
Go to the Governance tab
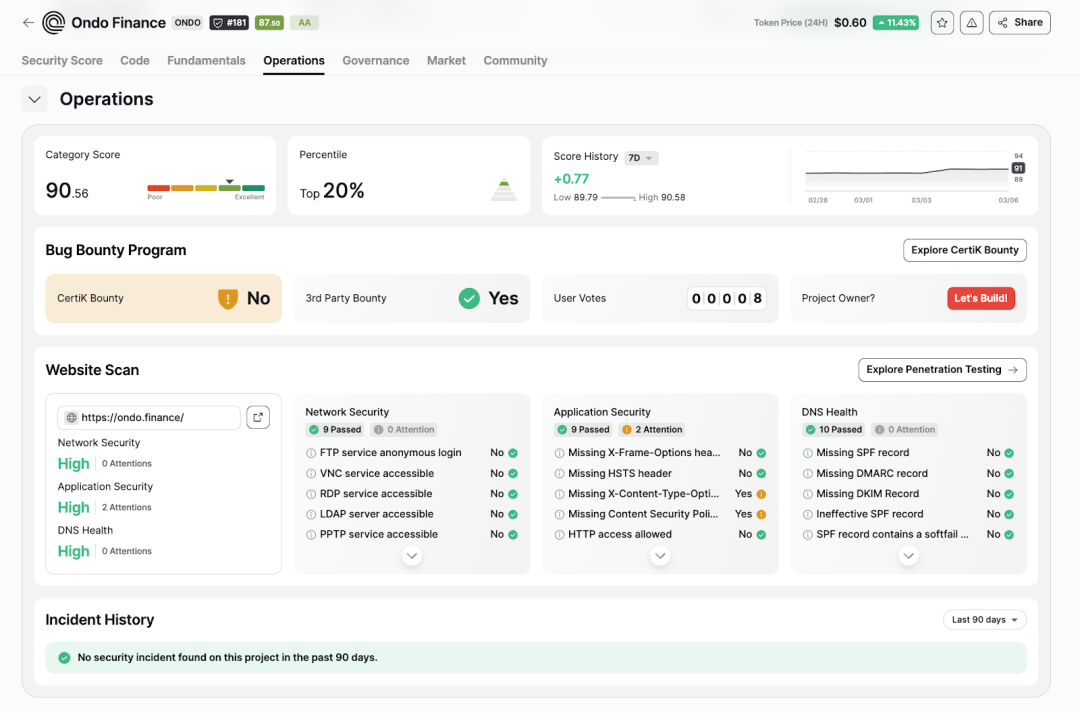pos(375,61)
